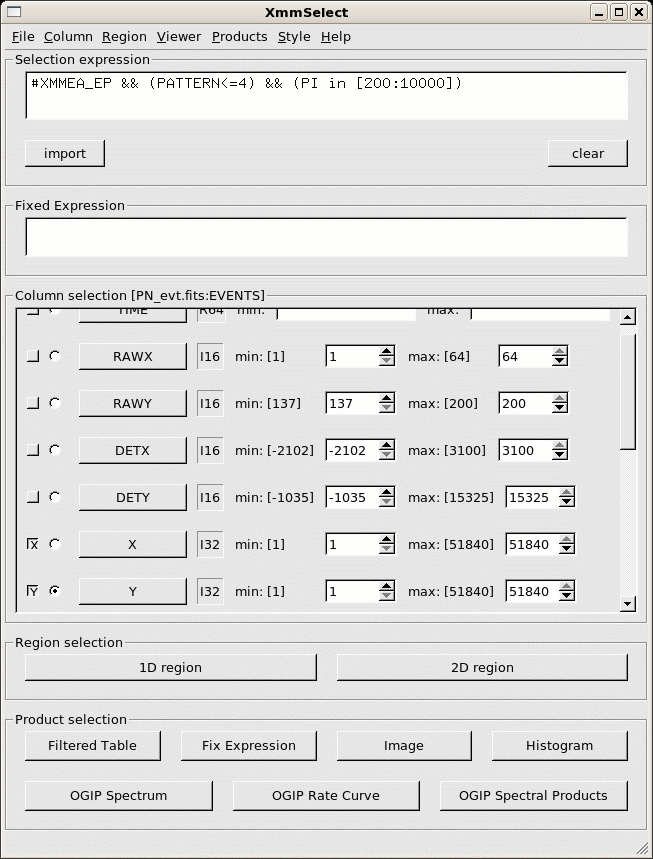
Task: Open the Help menu
Action: click(336, 37)
